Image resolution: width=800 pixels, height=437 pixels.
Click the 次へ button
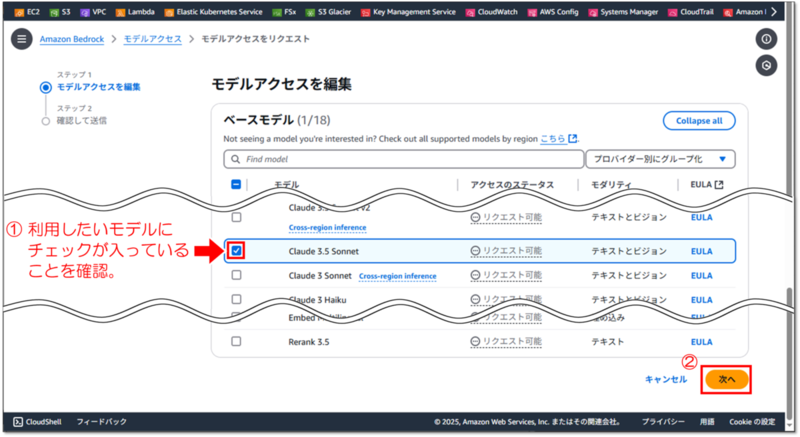click(727, 379)
